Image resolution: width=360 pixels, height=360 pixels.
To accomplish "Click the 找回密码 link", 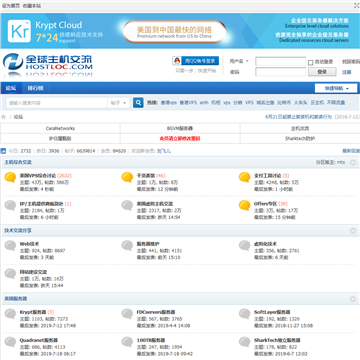I will coord(351,62).
